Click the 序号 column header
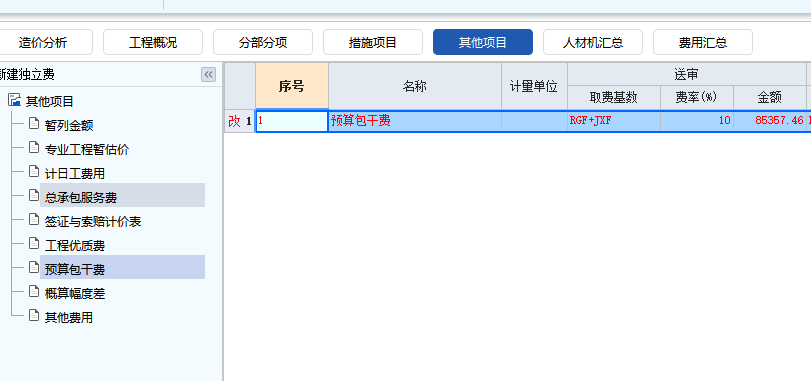This screenshot has height=381, width=811. pos(292,86)
